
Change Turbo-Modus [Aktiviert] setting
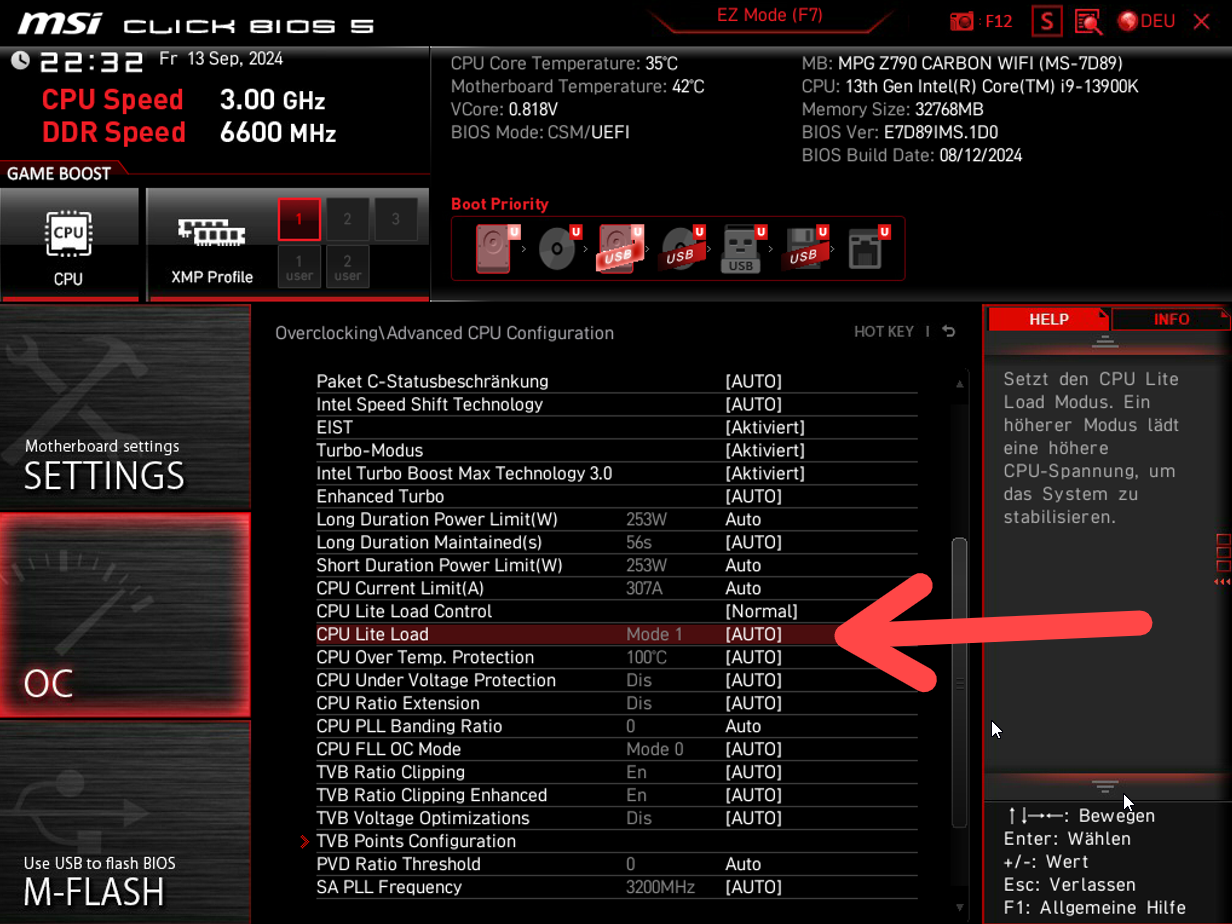765,450
